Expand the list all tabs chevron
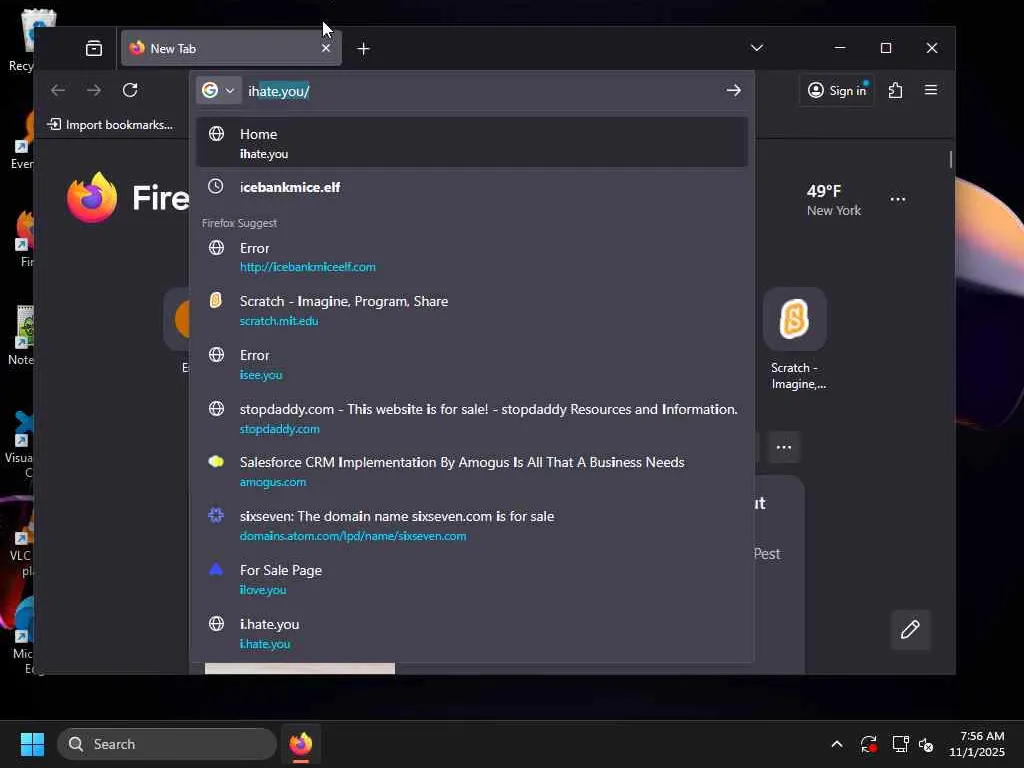The height and width of the screenshot is (768, 1024). 756,48
